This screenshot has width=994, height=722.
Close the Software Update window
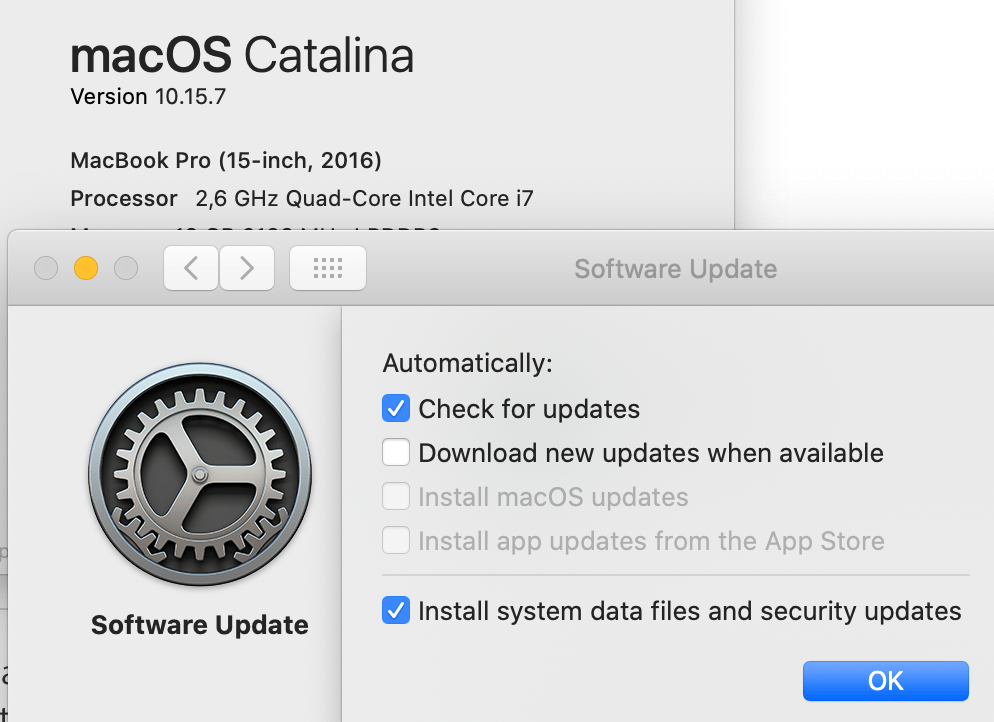(x=46, y=268)
